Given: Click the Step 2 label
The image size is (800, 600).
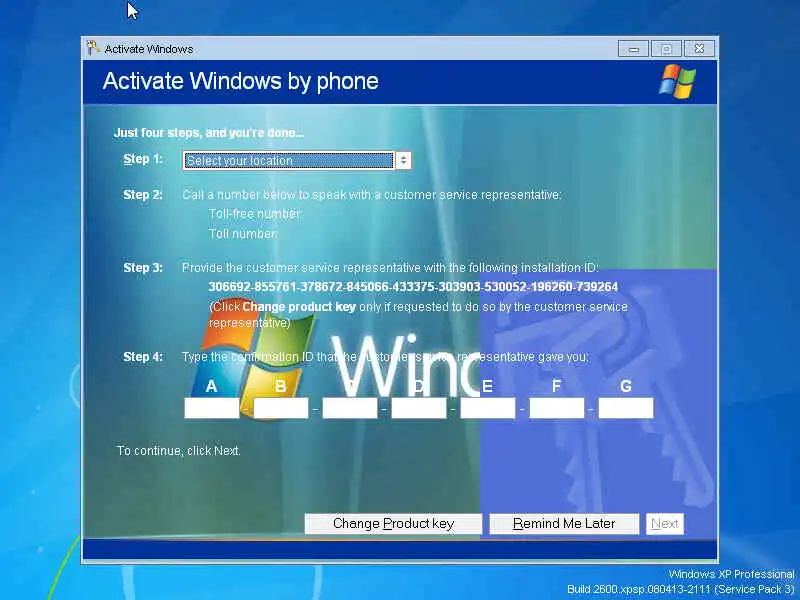Looking at the screenshot, I should coord(143,195).
